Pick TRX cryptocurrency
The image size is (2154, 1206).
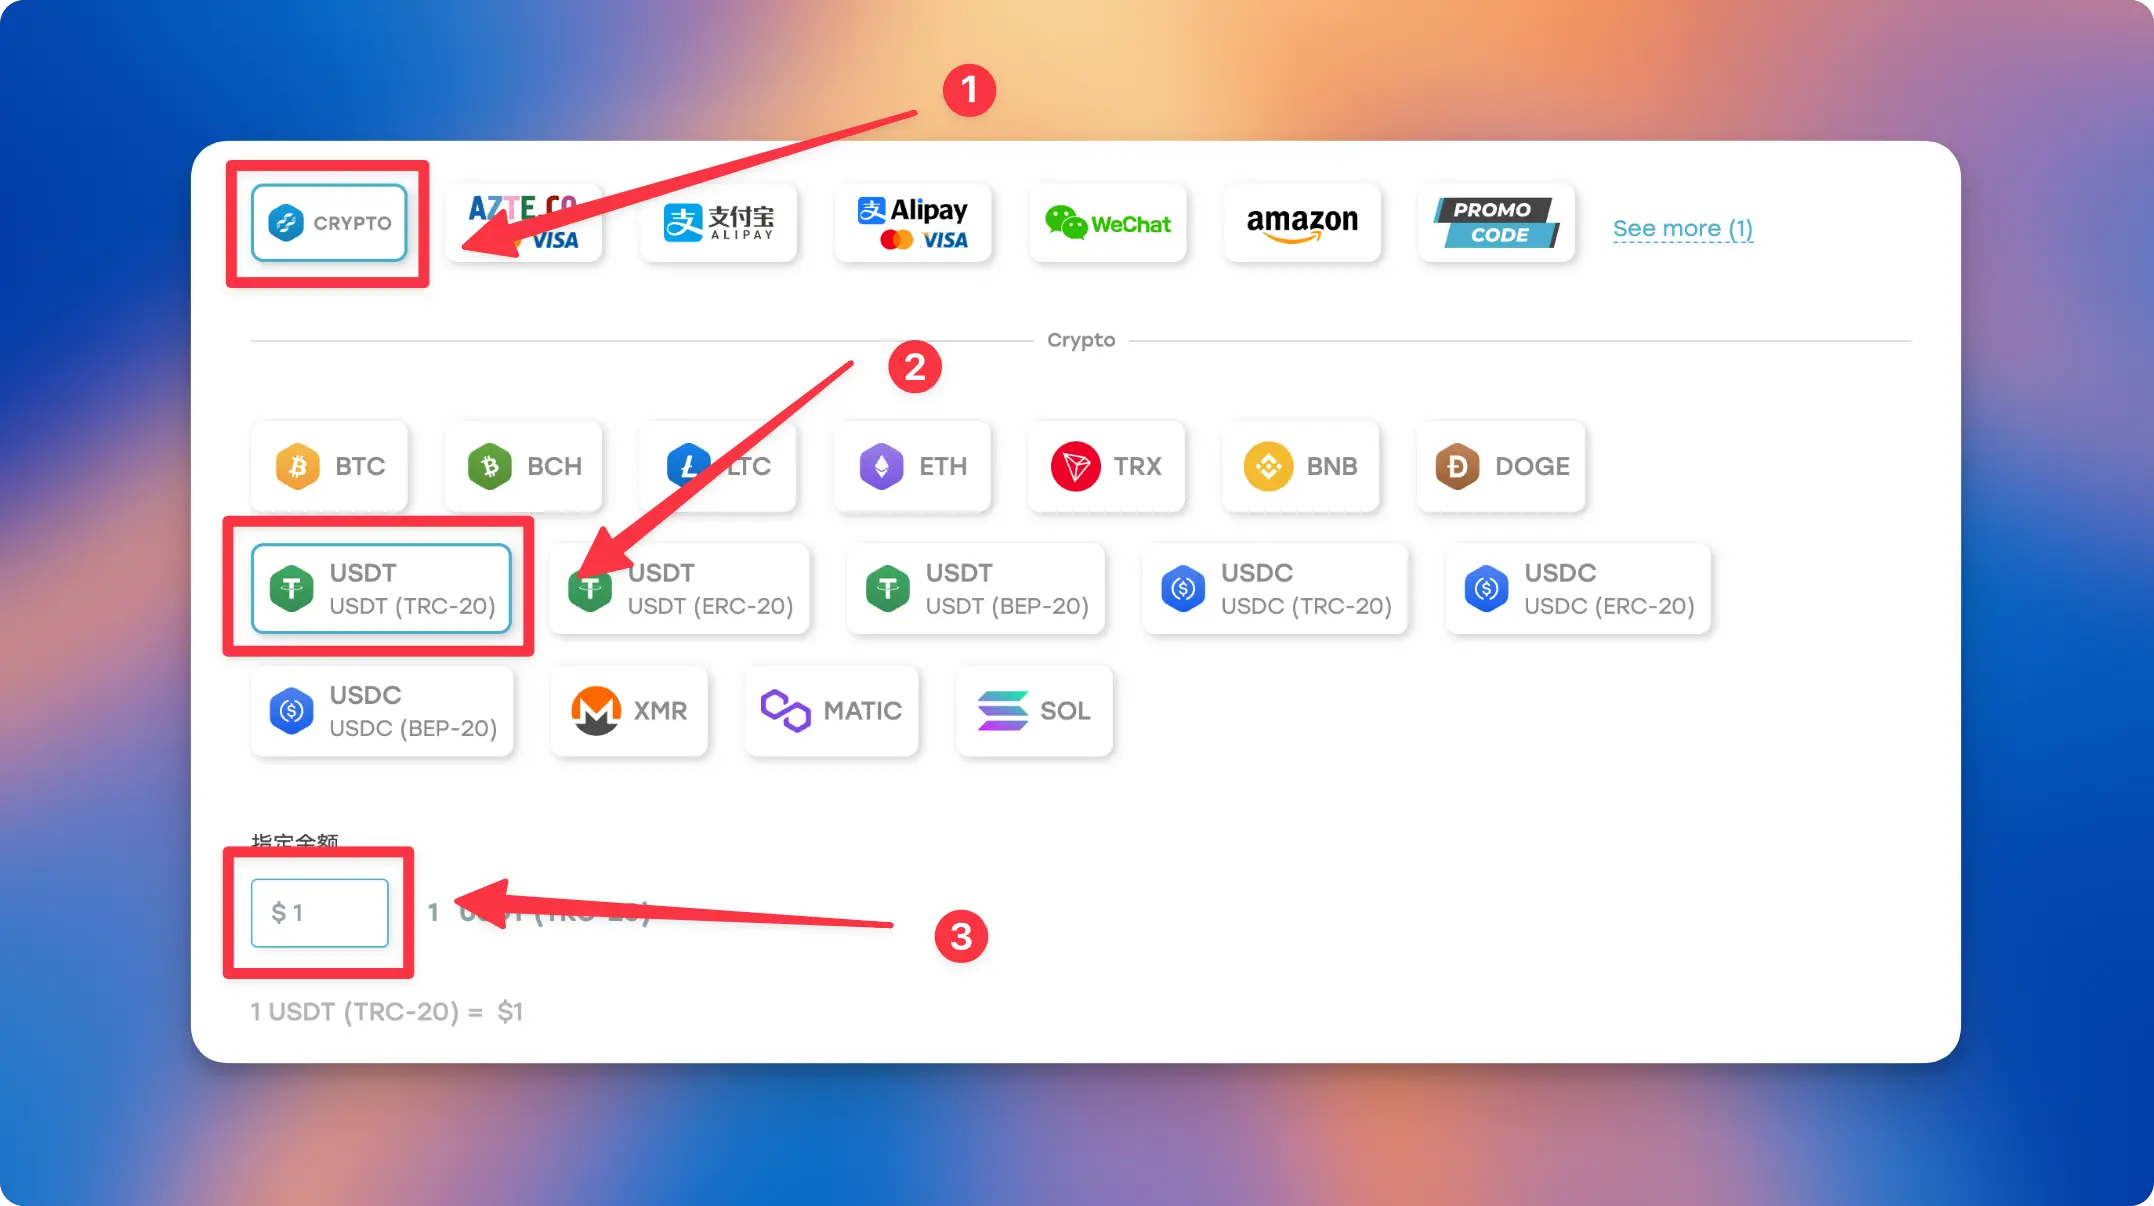(1106, 466)
